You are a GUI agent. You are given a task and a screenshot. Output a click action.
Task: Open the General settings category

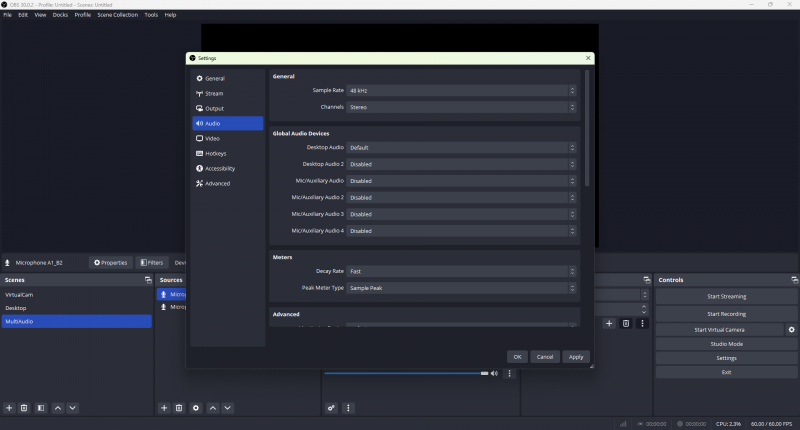(x=228, y=79)
